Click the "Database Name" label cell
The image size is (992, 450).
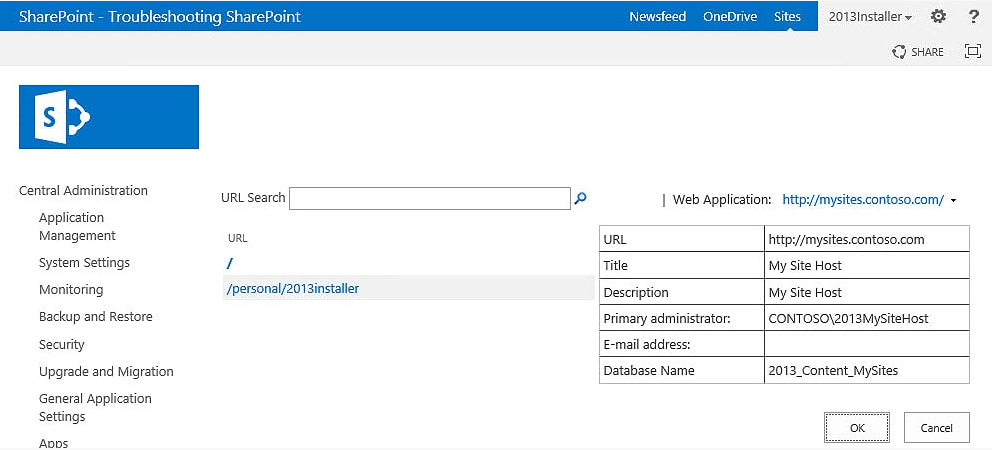tap(681, 370)
